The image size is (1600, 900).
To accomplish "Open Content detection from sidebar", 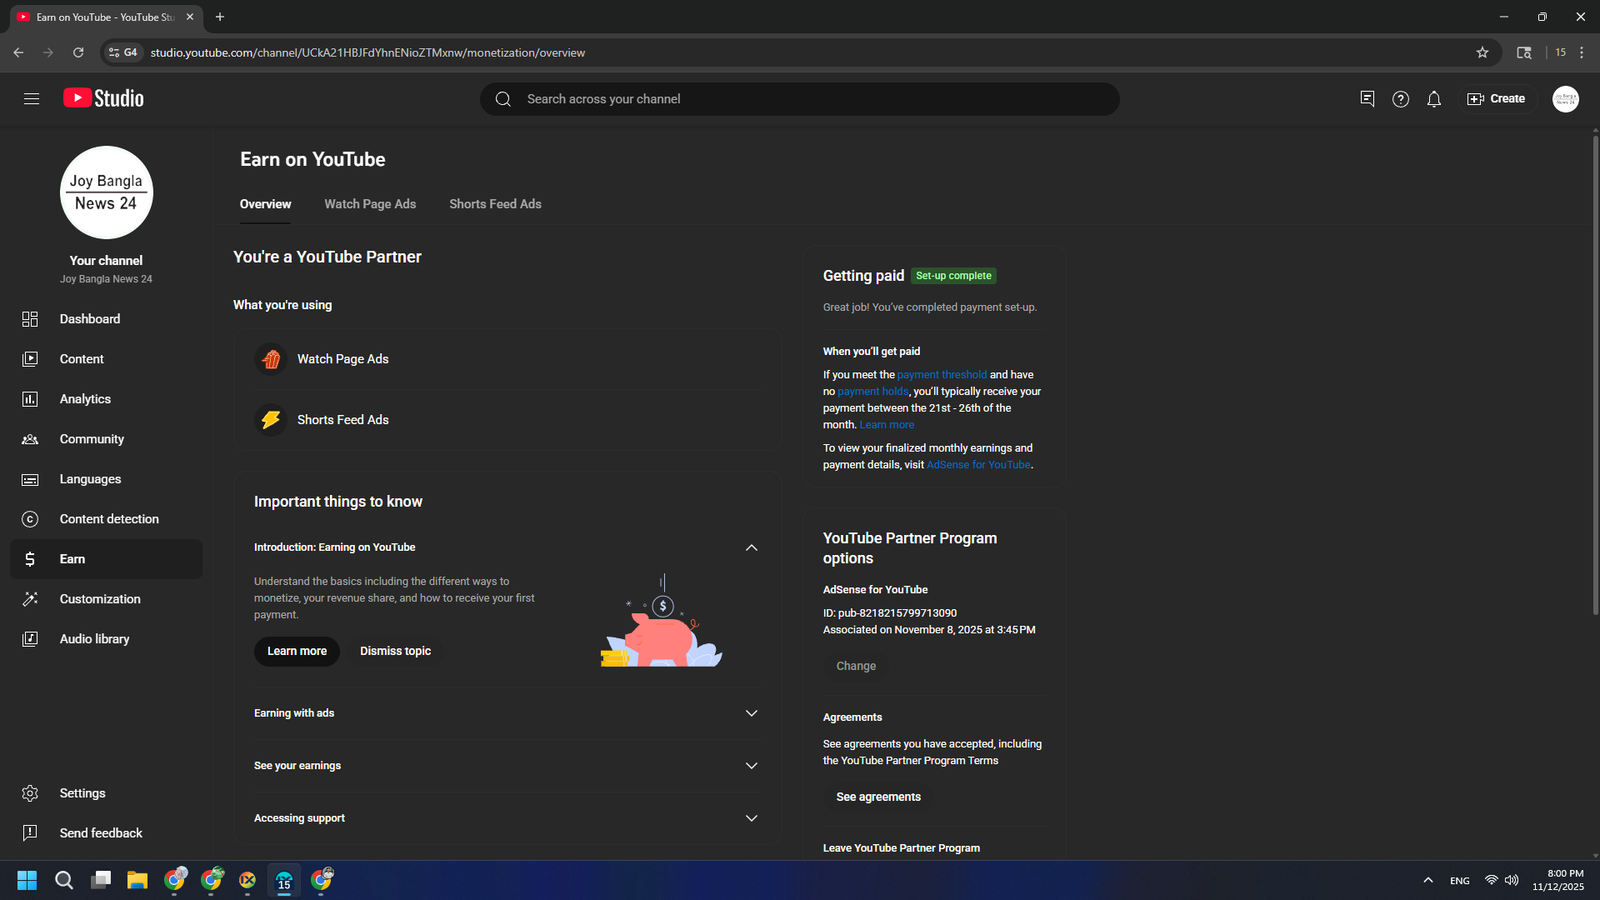I will click(108, 519).
